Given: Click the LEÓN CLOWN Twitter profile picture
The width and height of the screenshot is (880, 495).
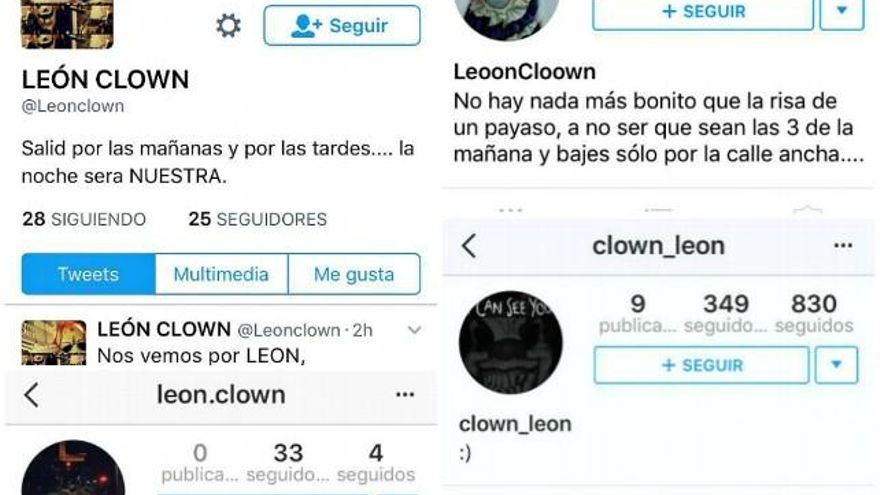Looking at the screenshot, I should 67,24.
